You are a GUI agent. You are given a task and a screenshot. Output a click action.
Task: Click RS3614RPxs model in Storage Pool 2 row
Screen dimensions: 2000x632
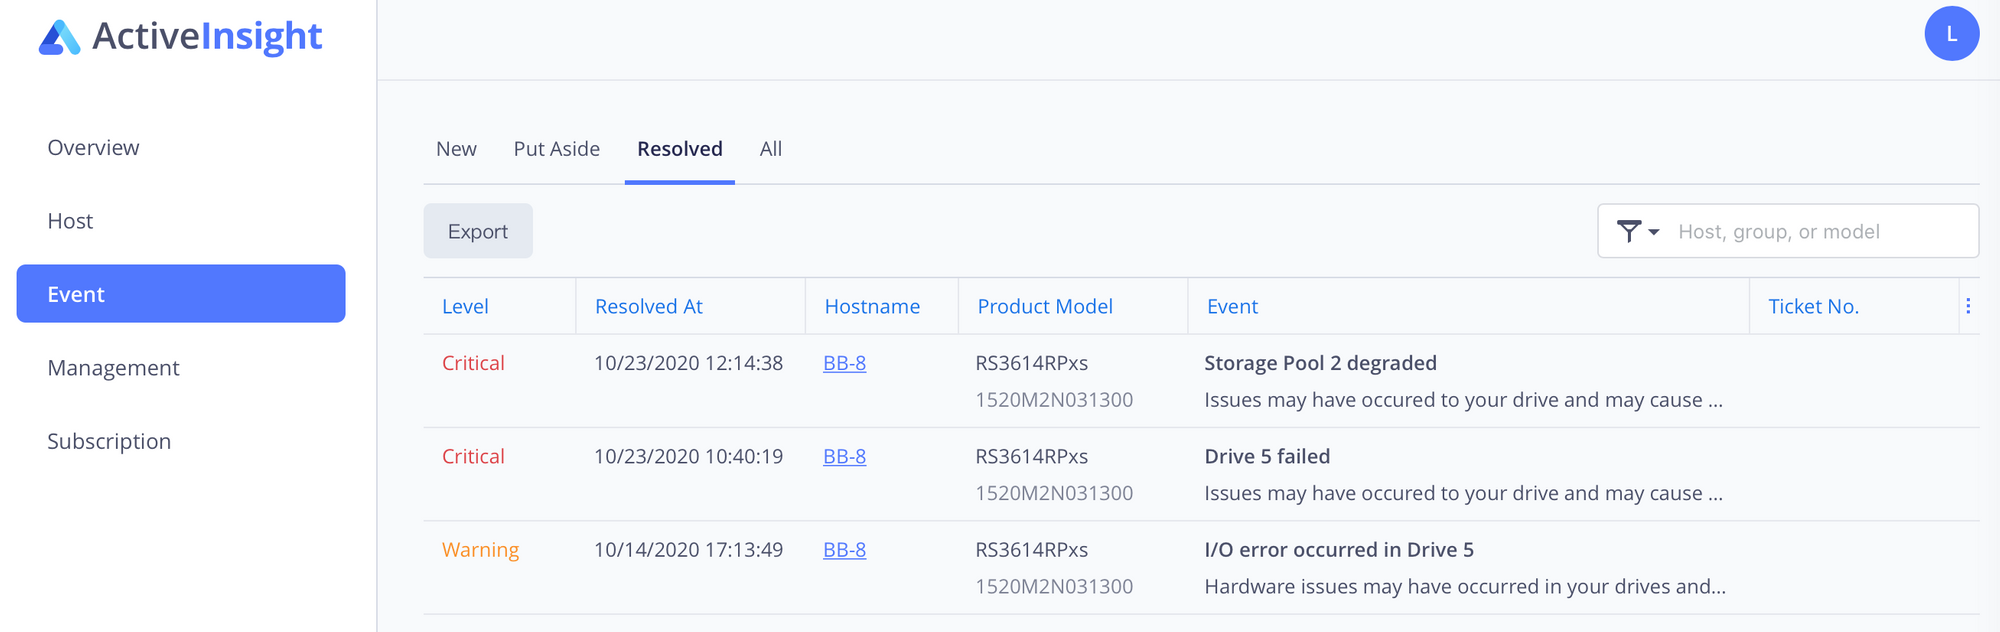[x=1032, y=363]
